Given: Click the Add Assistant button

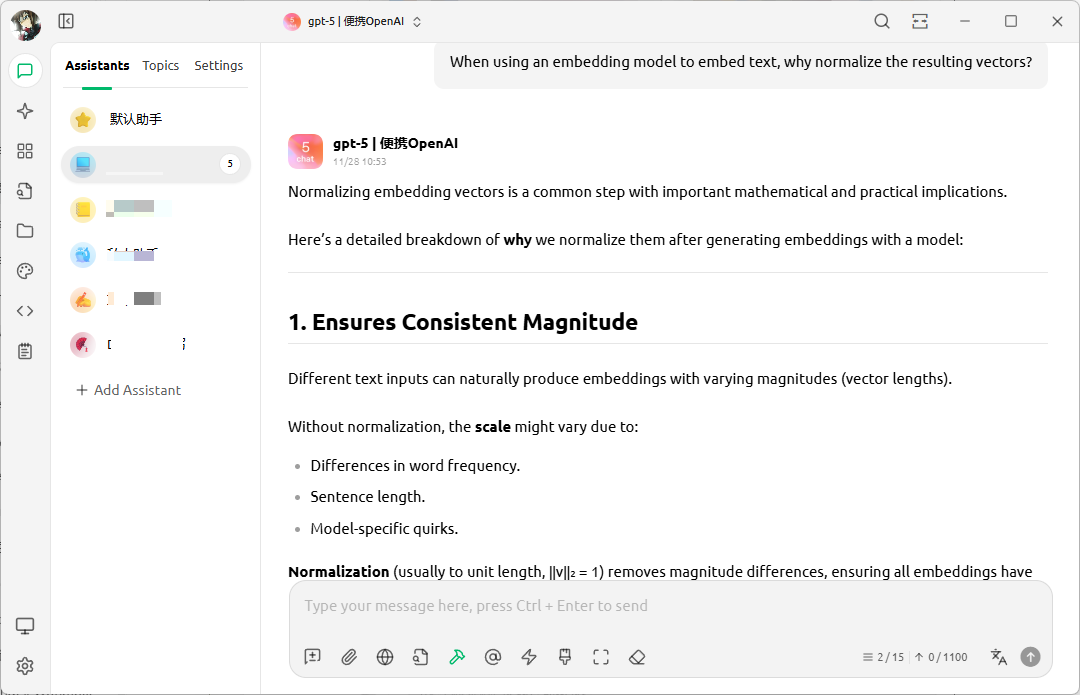Looking at the screenshot, I should [x=129, y=390].
